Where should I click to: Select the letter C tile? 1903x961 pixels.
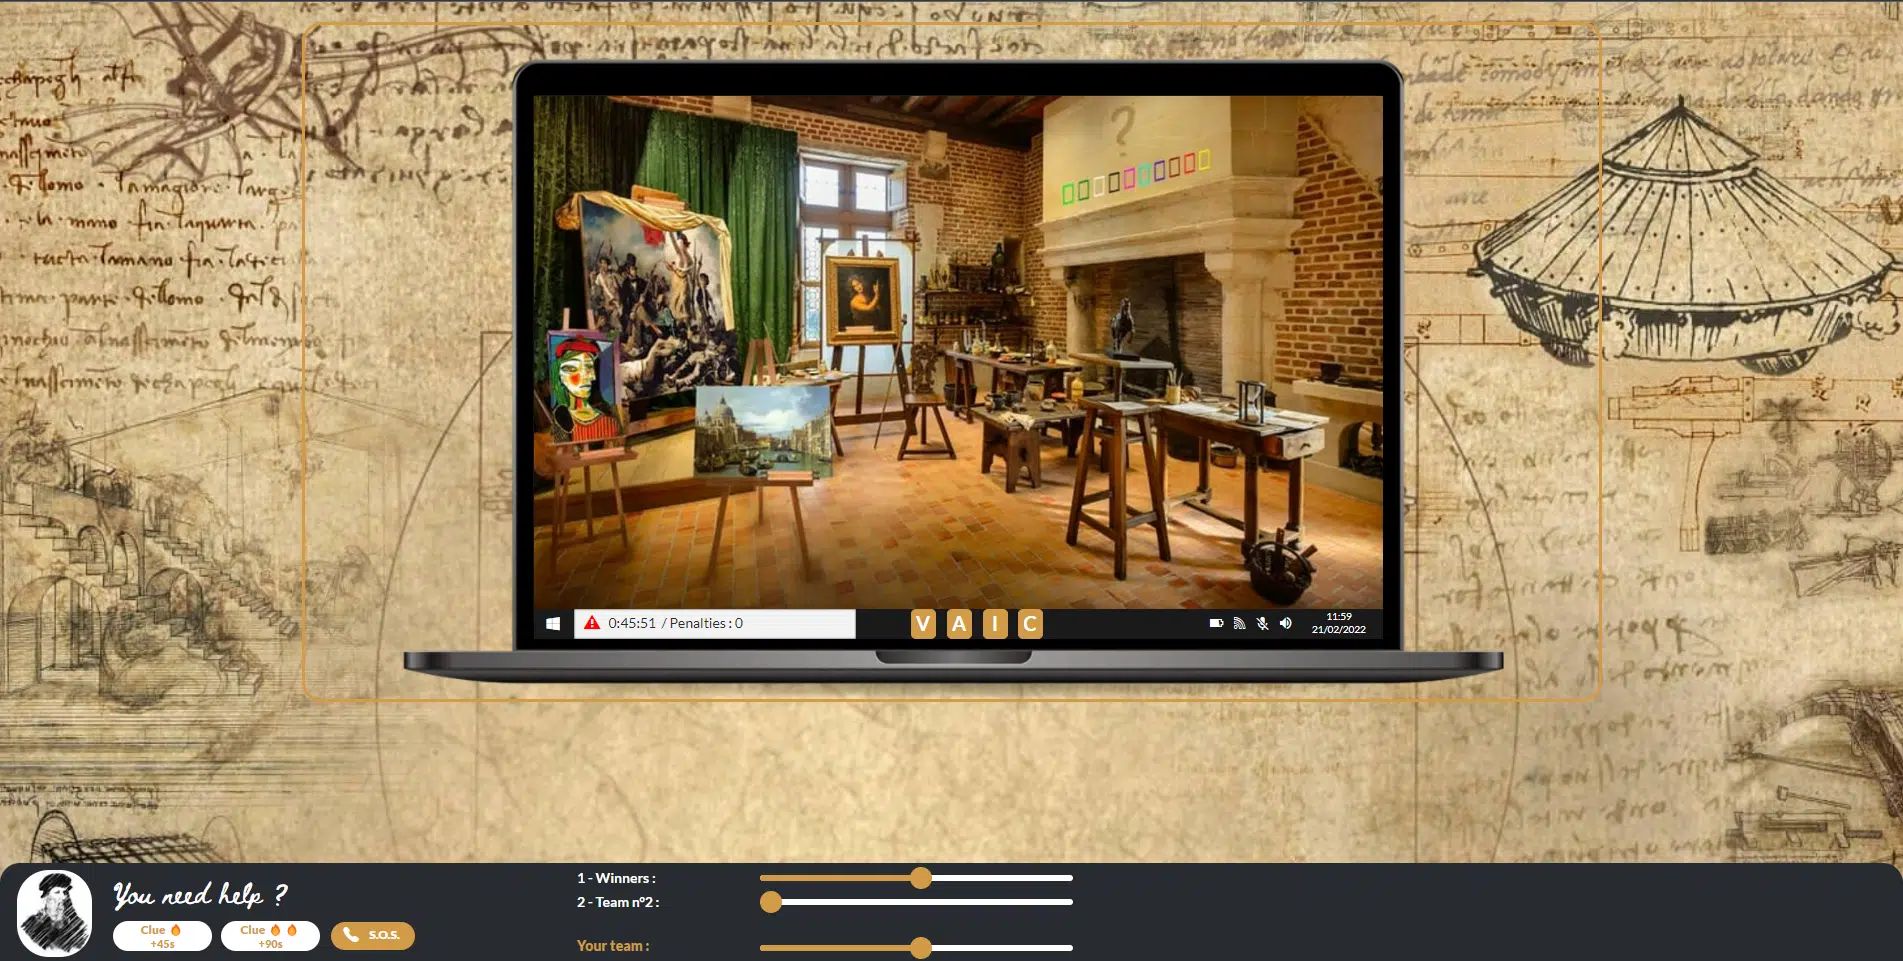point(1030,624)
